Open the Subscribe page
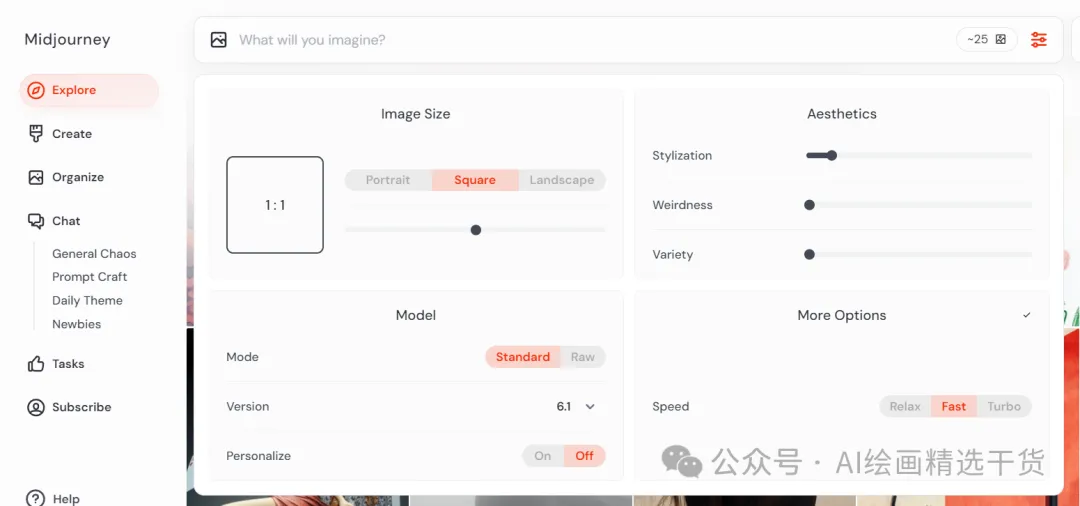Image resolution: width=1080 pixels, height=506 pixels. pyautogui.click(x=81, y=408)
